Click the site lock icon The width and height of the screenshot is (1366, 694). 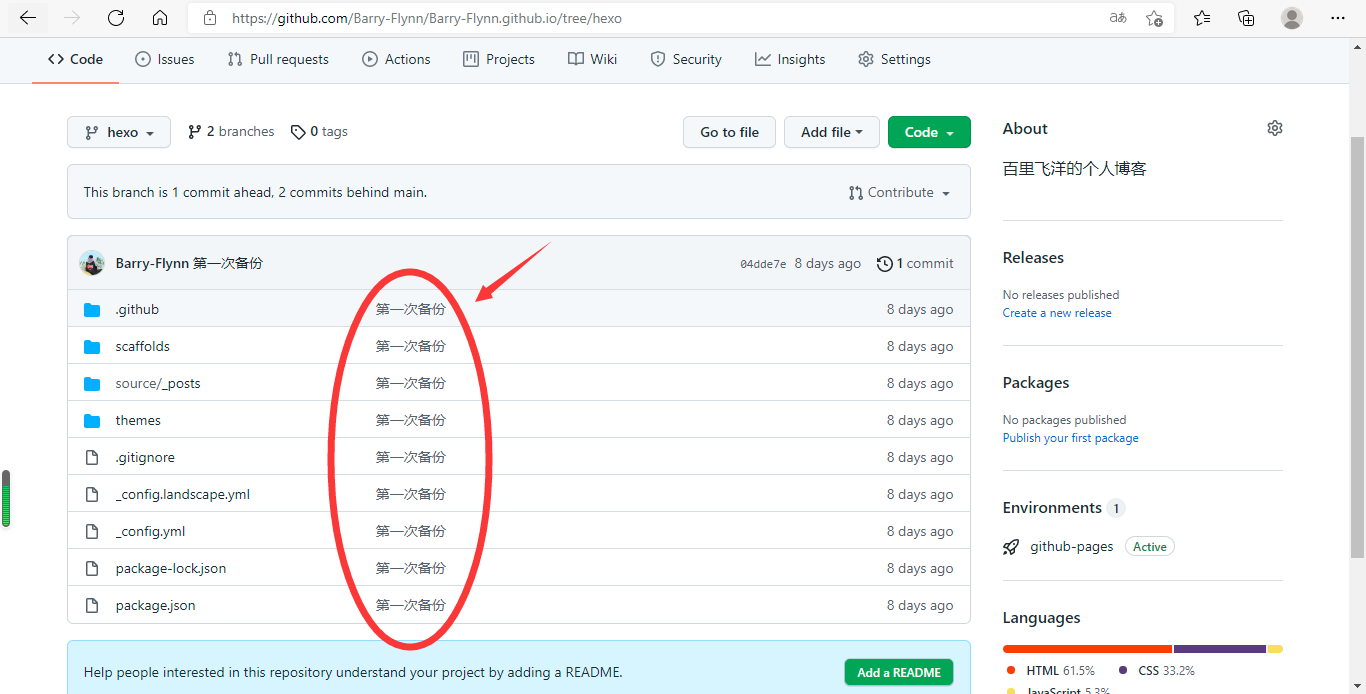[x=209, y=18]
